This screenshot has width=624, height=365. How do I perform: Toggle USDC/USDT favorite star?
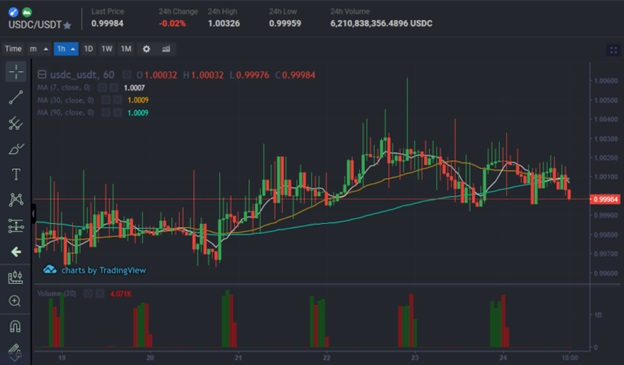pyautogui.click(x=67, y=25)
